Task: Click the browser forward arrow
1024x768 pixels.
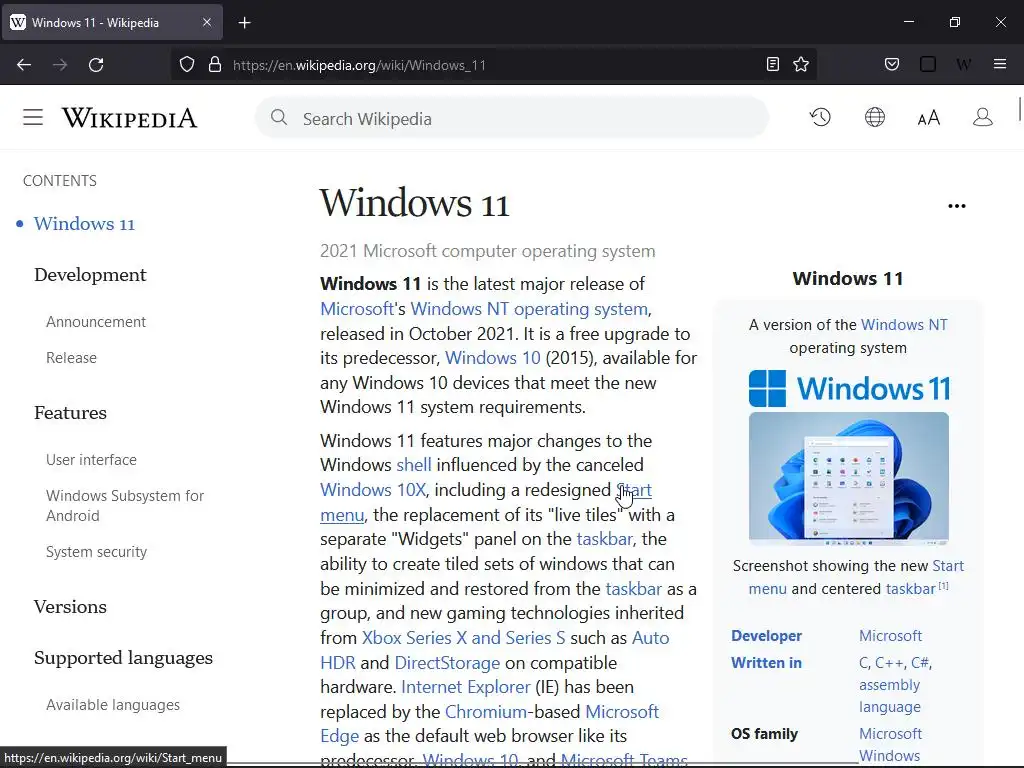Action: click(x=60, y=65)
